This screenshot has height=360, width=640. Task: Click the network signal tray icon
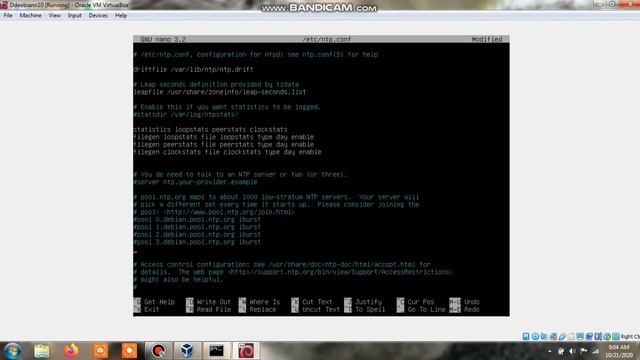click(596, 351)
